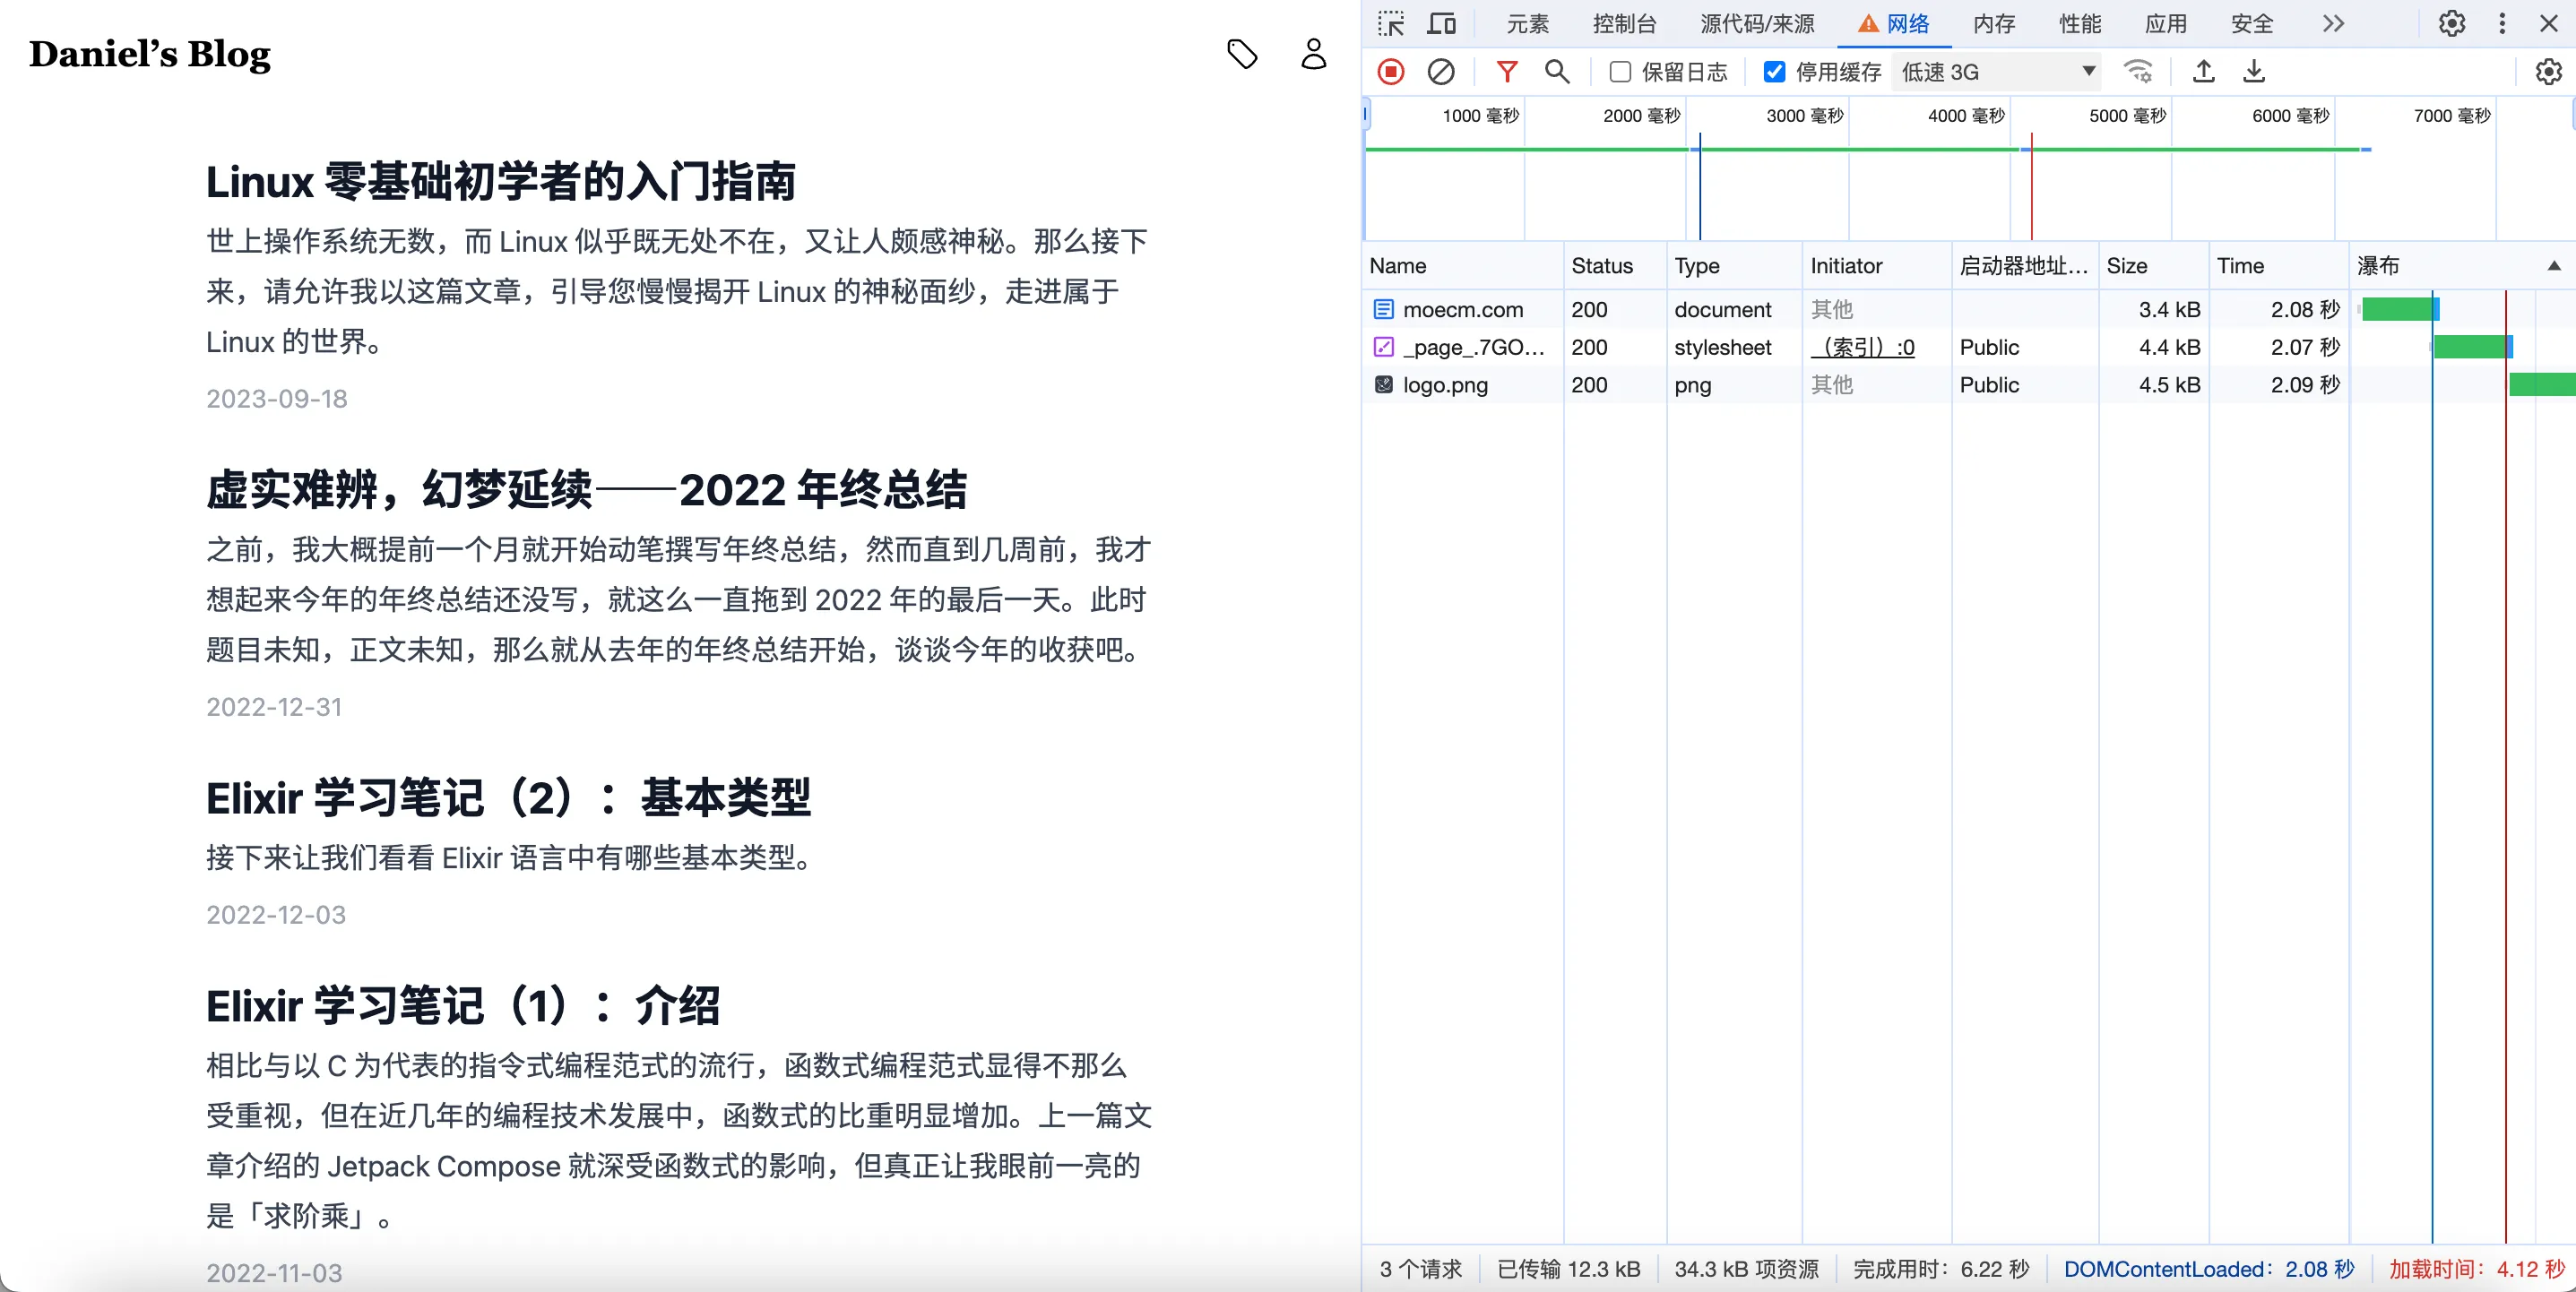Open DevTools three-dot customize menu
Screen dimensions: 2576x1292
(2502, 23)
